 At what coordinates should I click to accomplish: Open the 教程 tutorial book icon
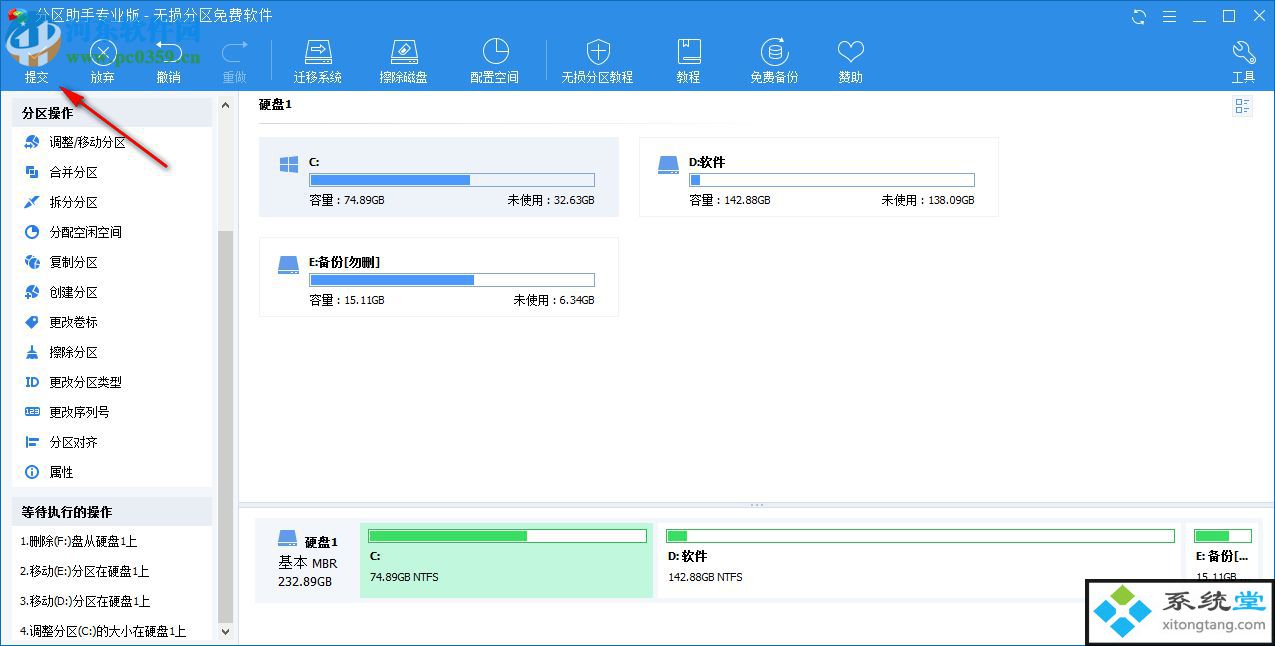[688, 60]
